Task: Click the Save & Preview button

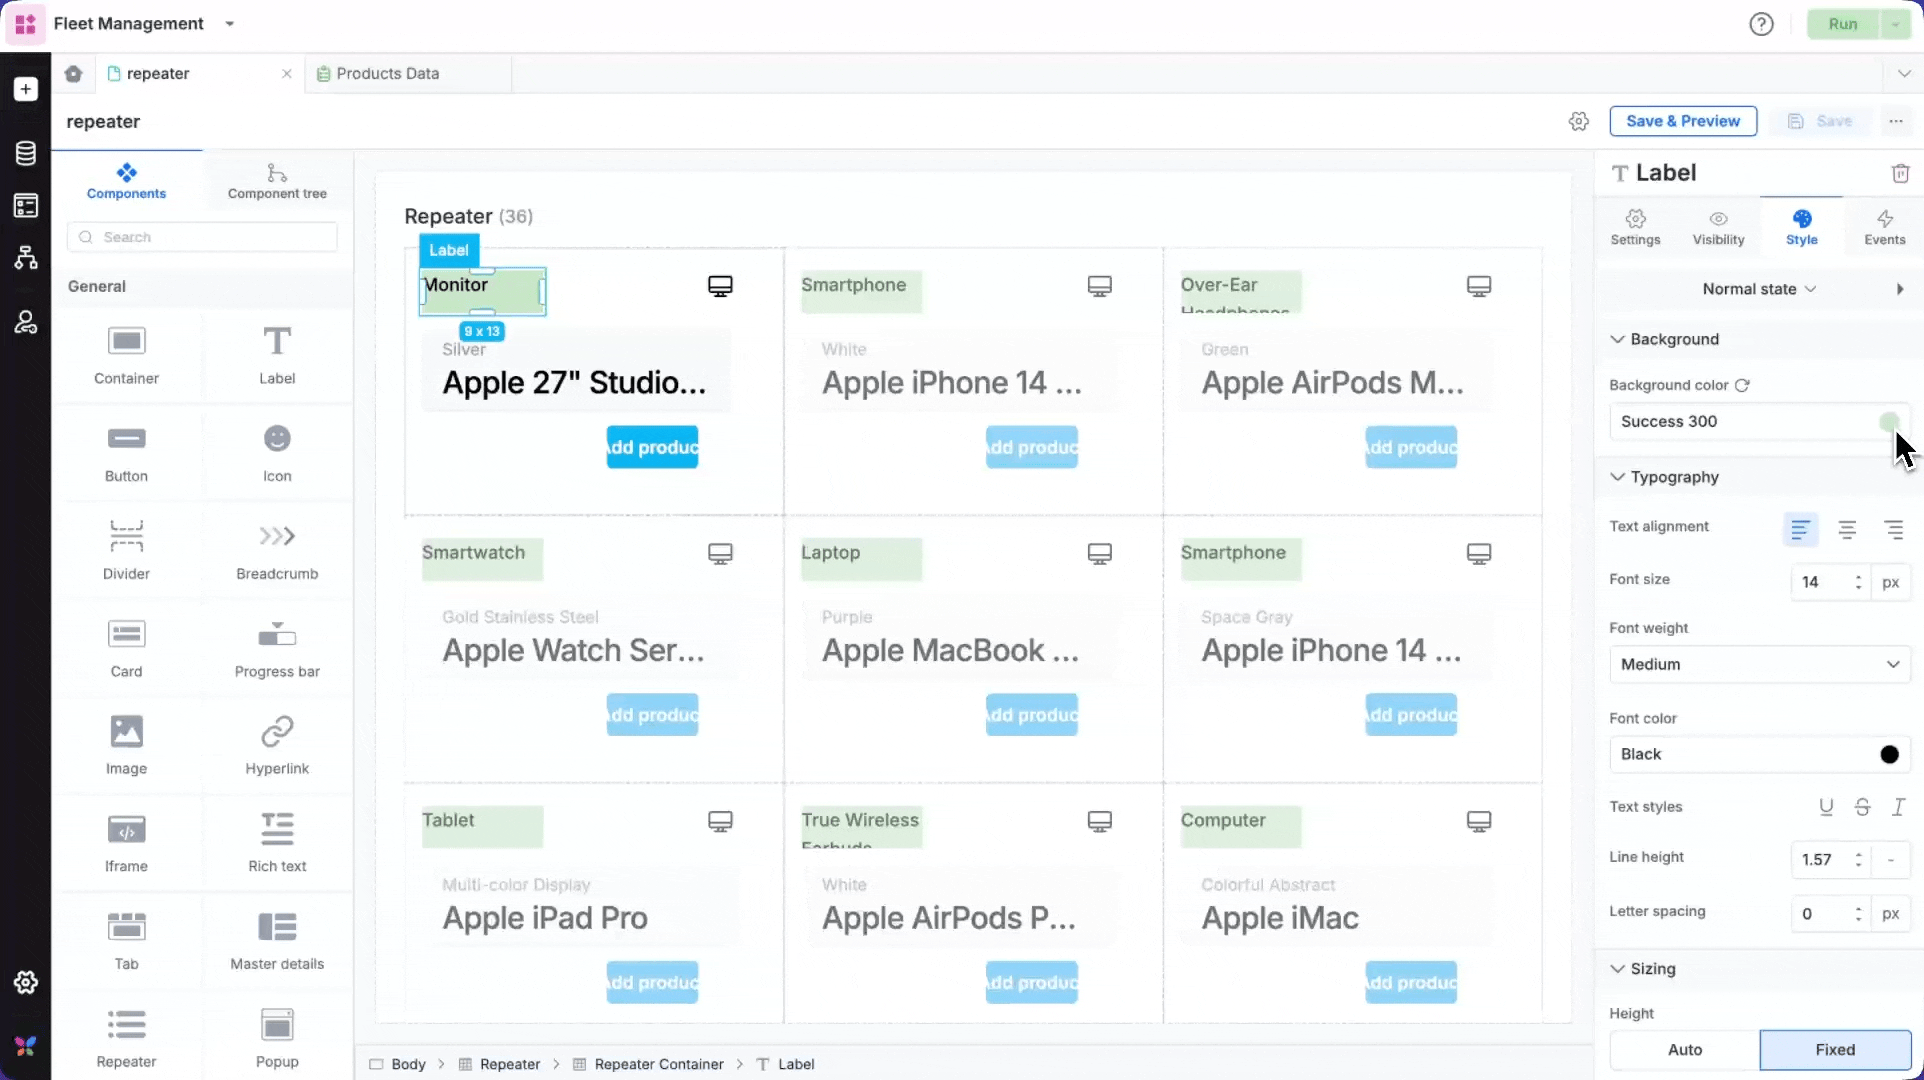Action: (1683, 121)
